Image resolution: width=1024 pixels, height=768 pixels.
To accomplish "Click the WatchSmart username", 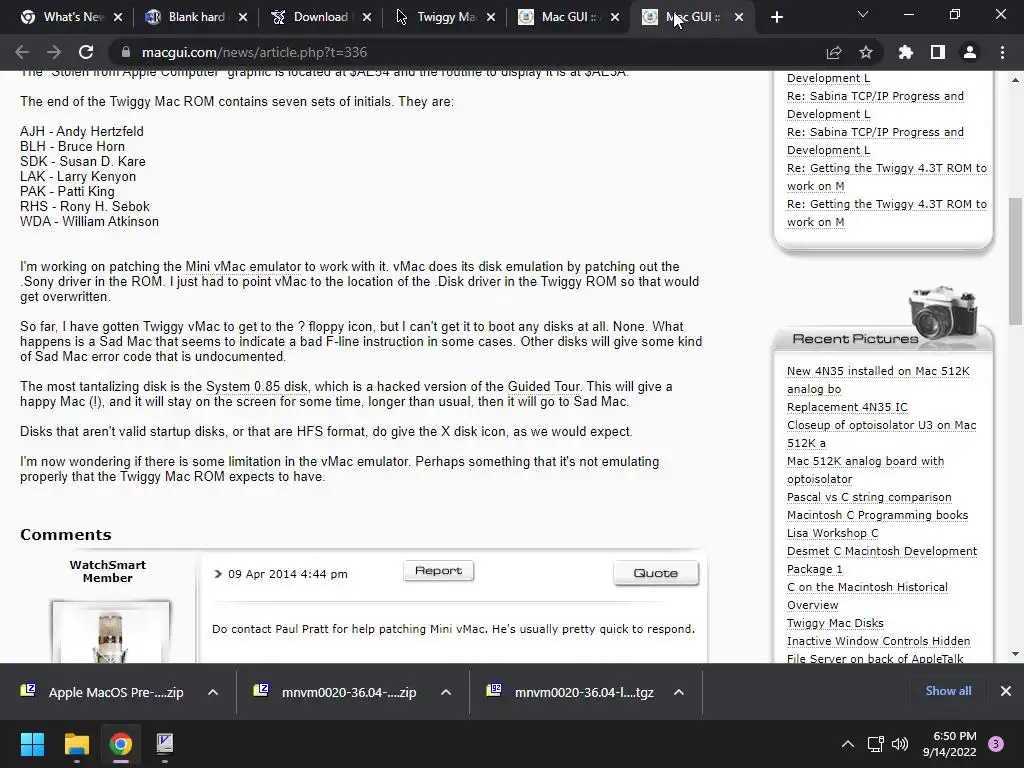I will pos(108,565).
